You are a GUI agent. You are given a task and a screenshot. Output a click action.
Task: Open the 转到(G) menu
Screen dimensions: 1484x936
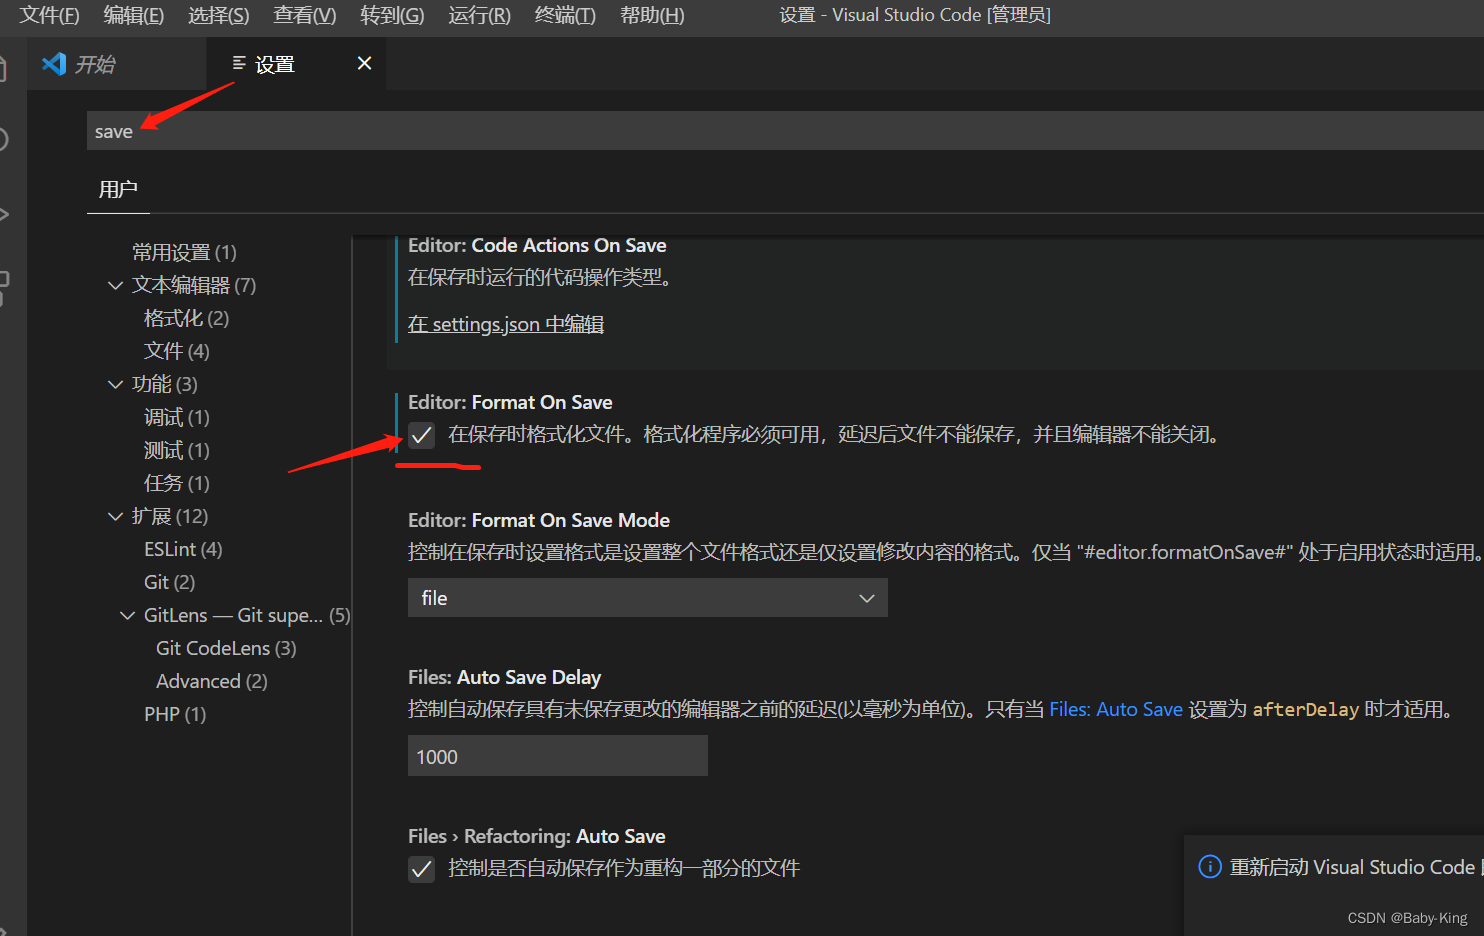(x=392, y=15)
